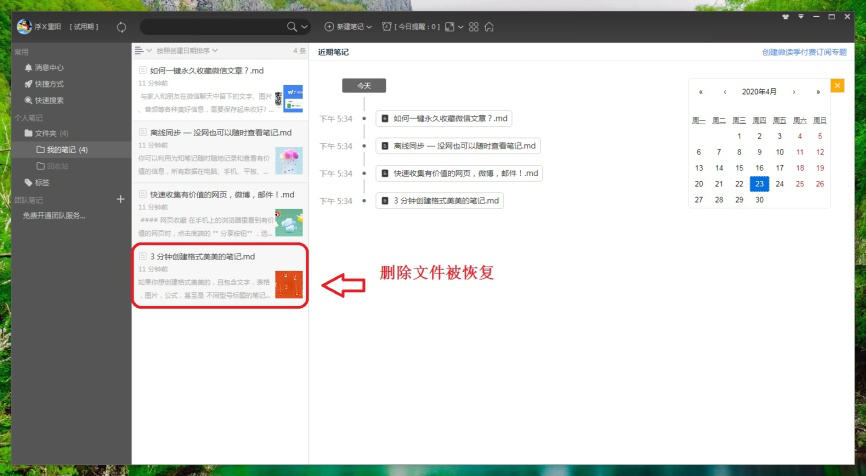866x476 pixels.
Task: Open timeline entry 3 分钟创建格式美美的笔记.md
Action: pos(440,200)
